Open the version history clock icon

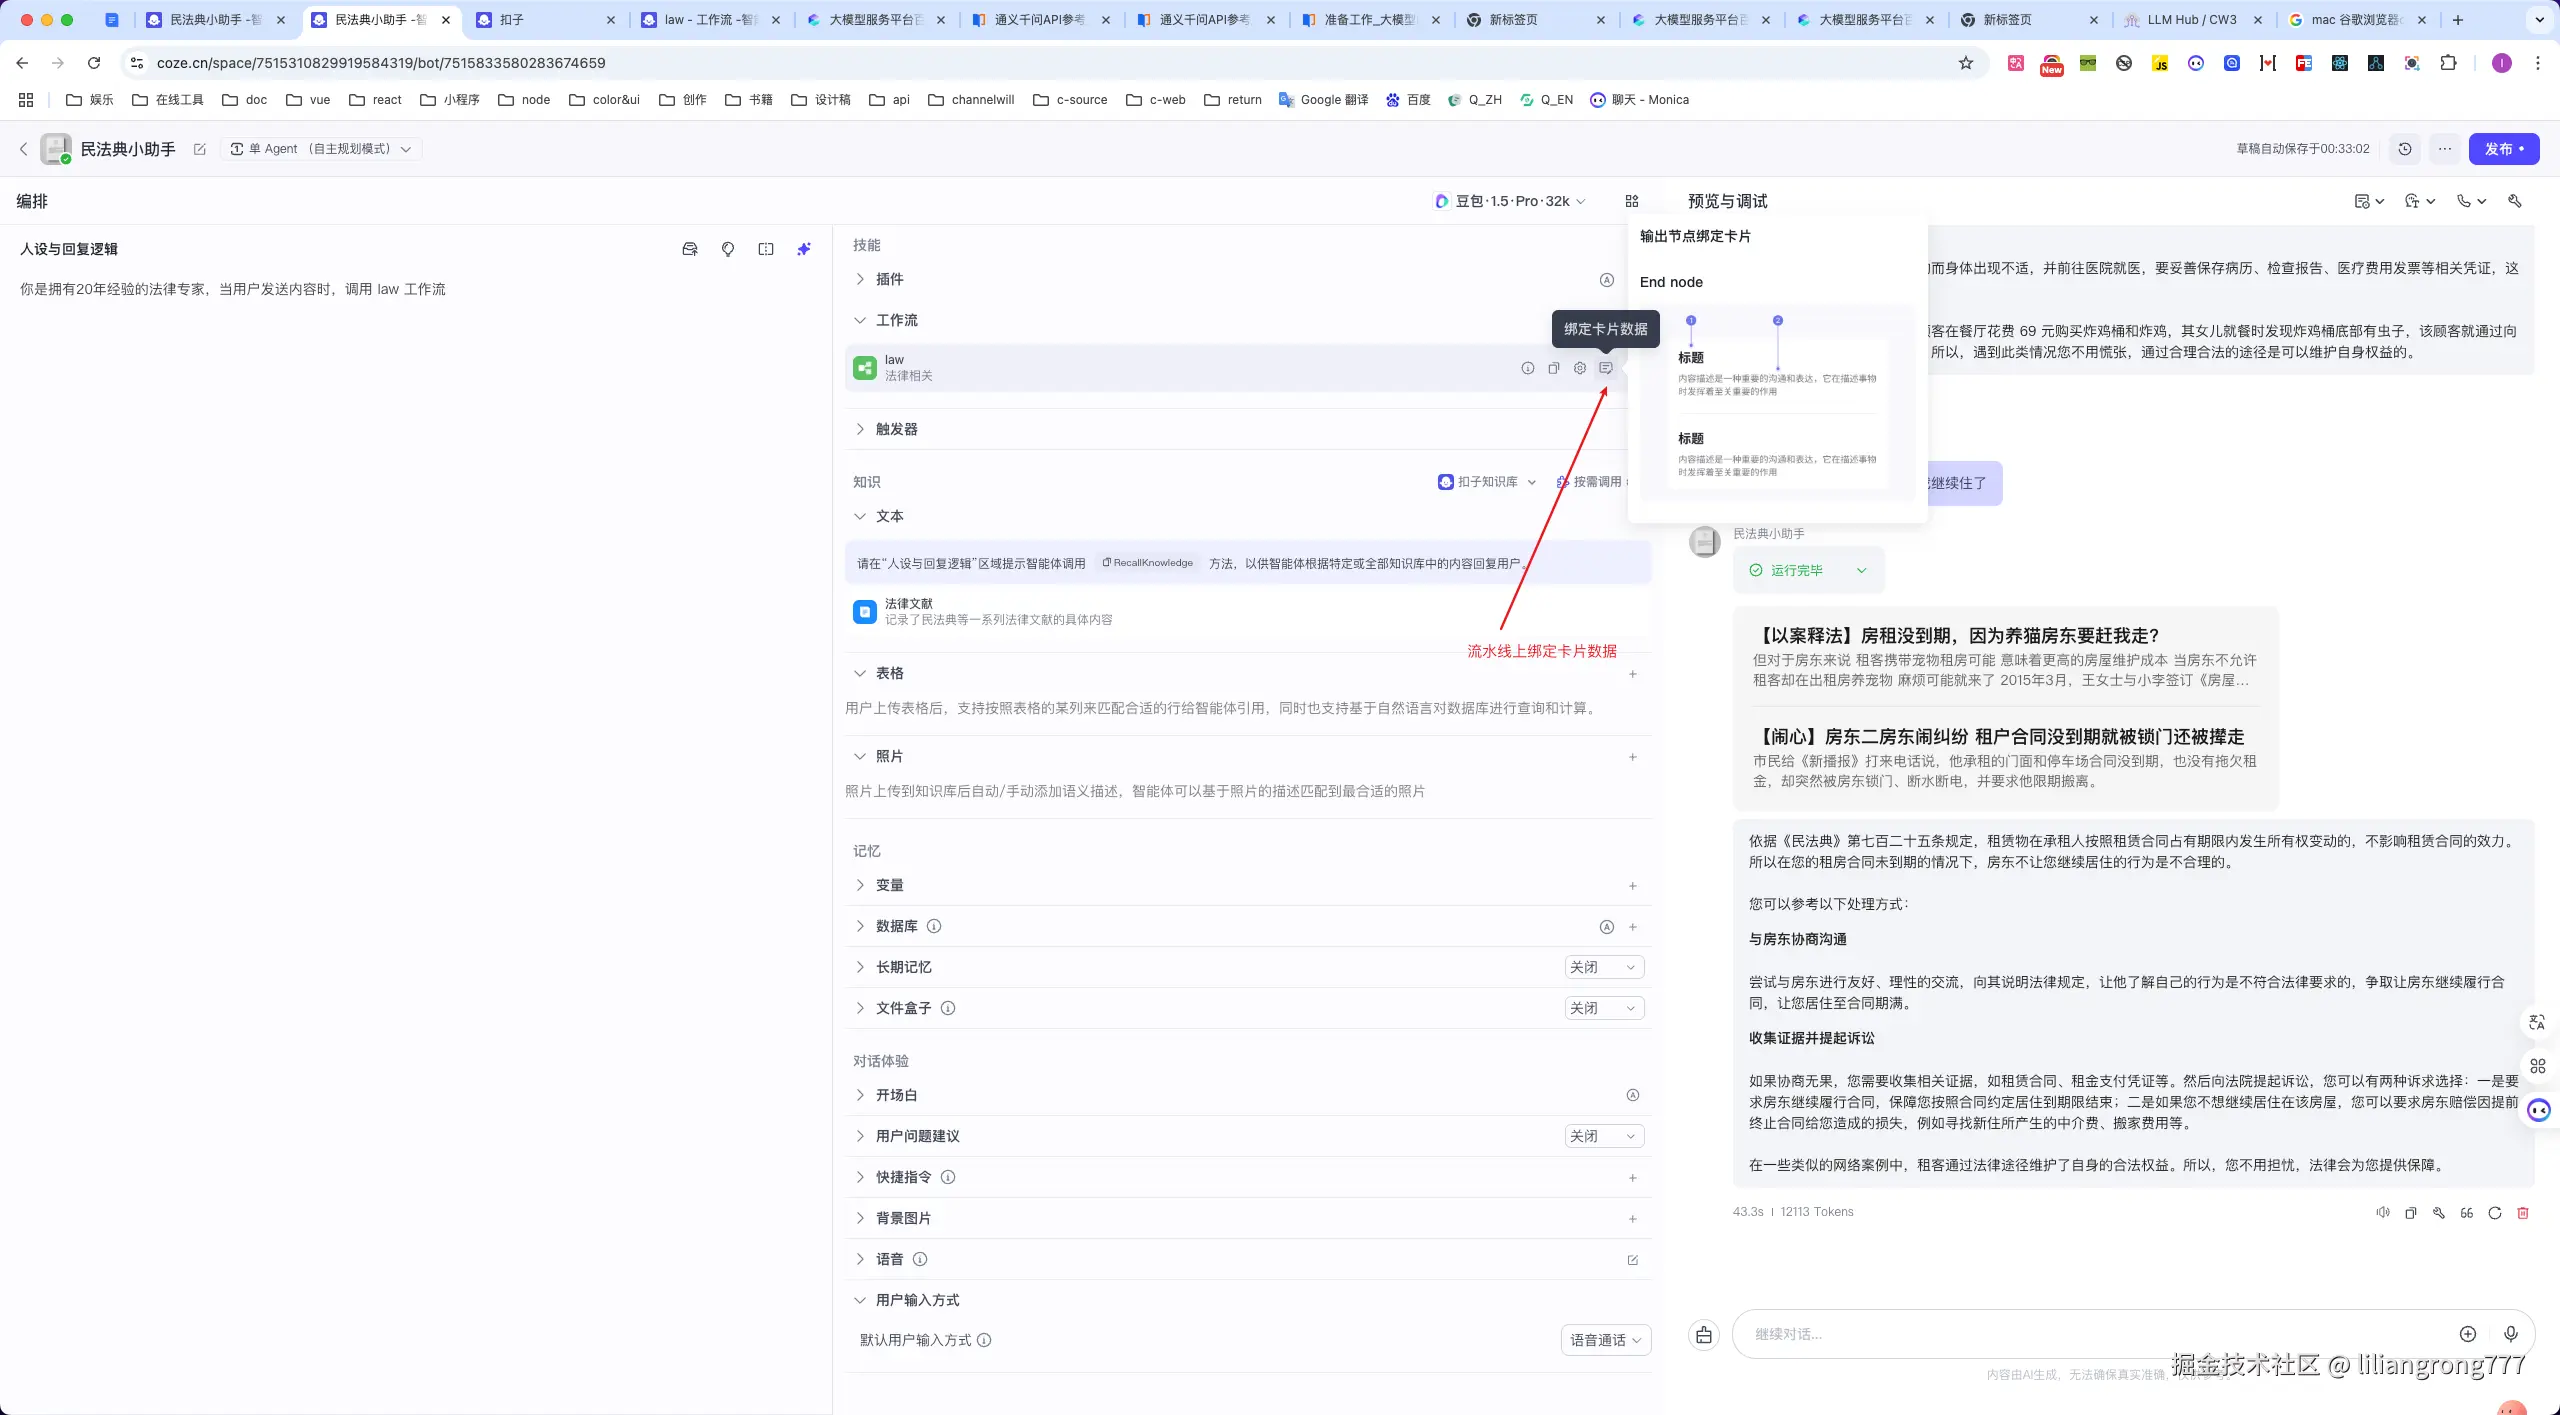click(x=2405, y=149)
